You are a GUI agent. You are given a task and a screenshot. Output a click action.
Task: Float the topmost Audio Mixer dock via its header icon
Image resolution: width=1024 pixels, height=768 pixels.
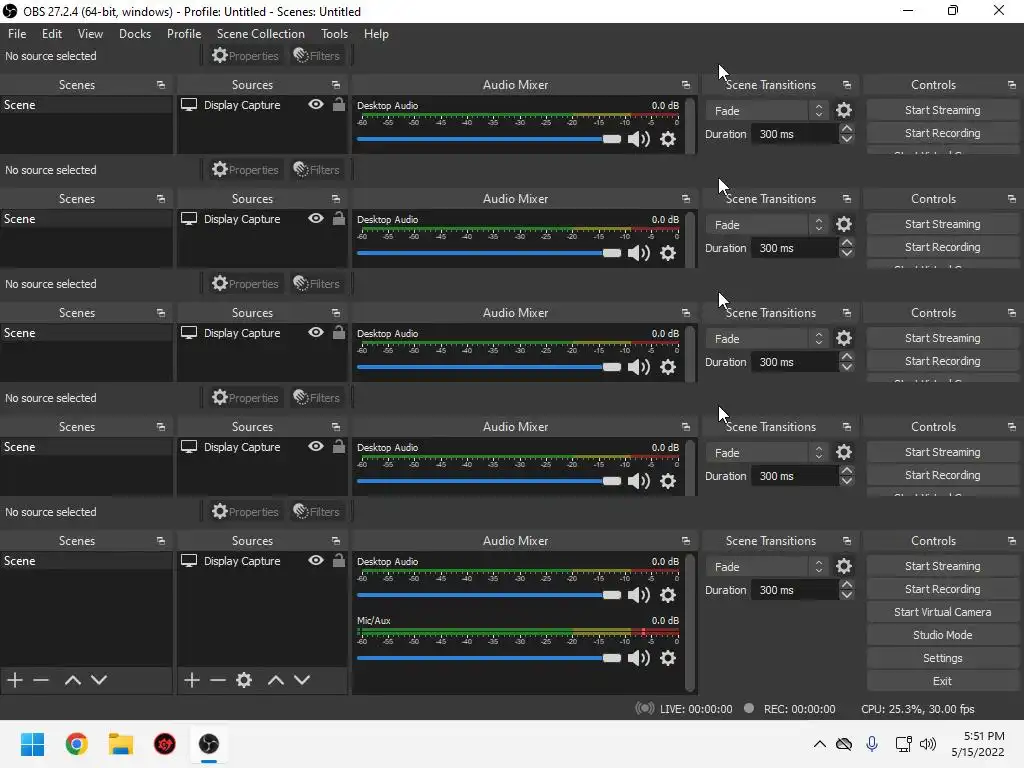click(x=685, y=85)
